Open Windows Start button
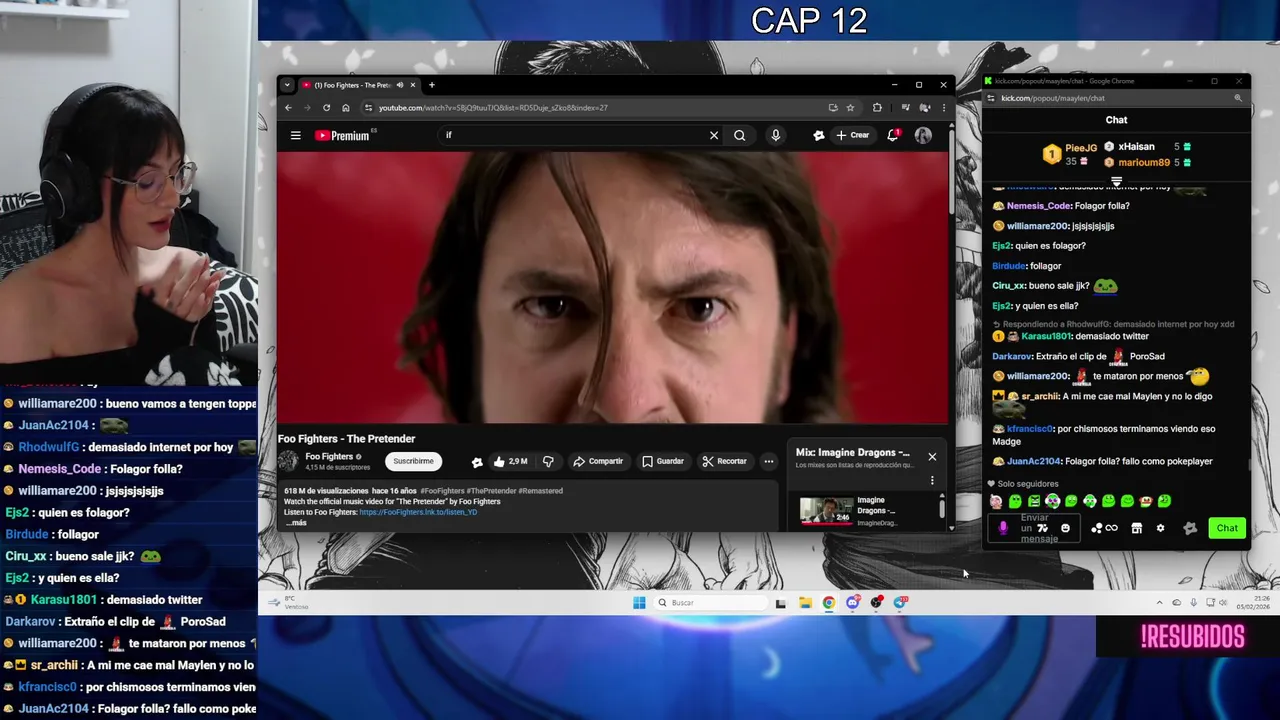Screen dimensions: 1280x720 click(639, 603)
